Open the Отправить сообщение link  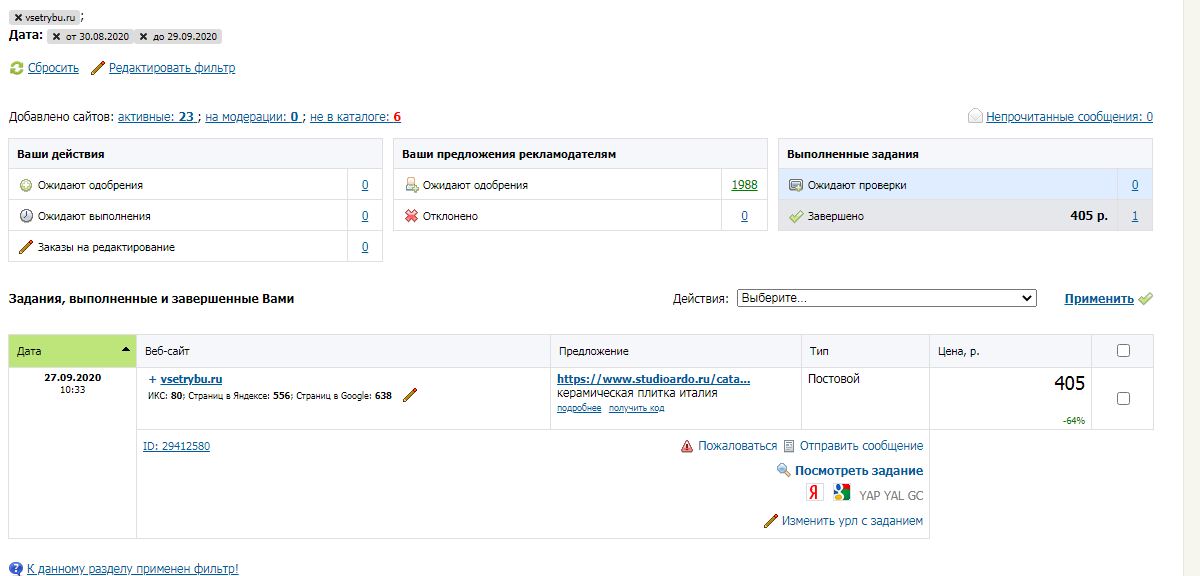[861, 446]
